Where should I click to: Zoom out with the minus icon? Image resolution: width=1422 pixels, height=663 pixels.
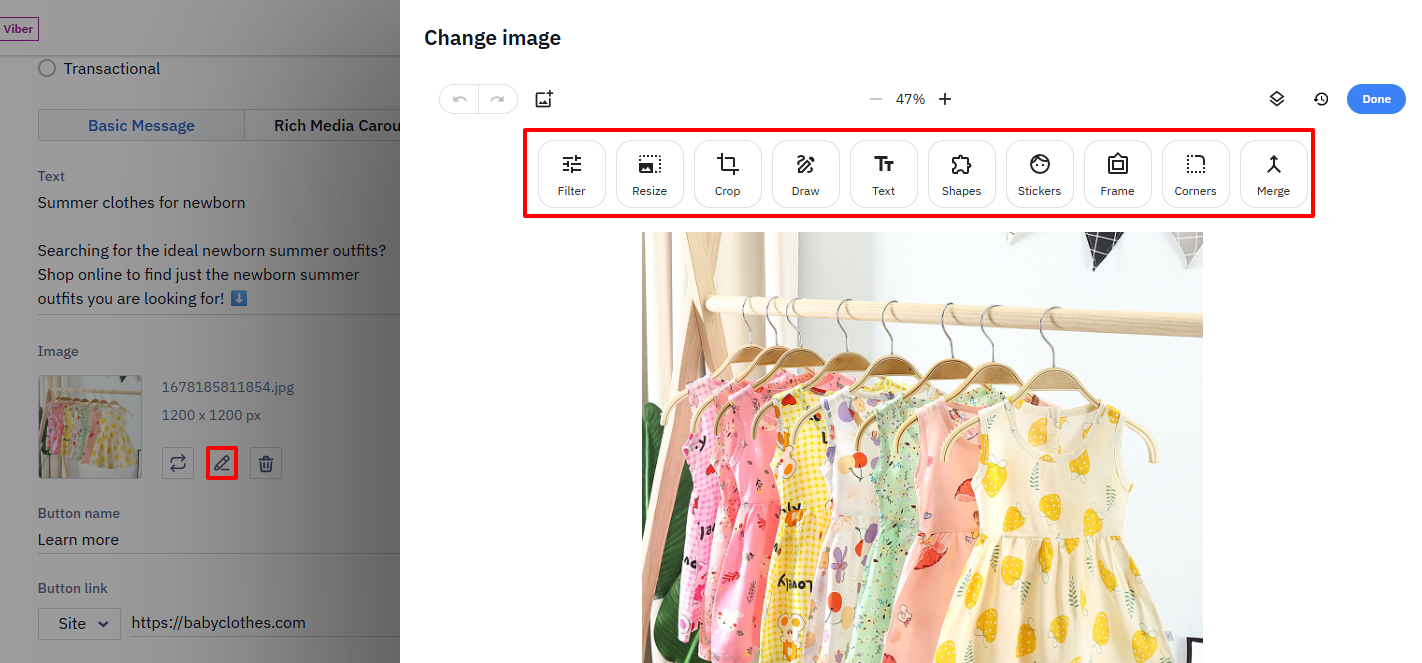876,99
